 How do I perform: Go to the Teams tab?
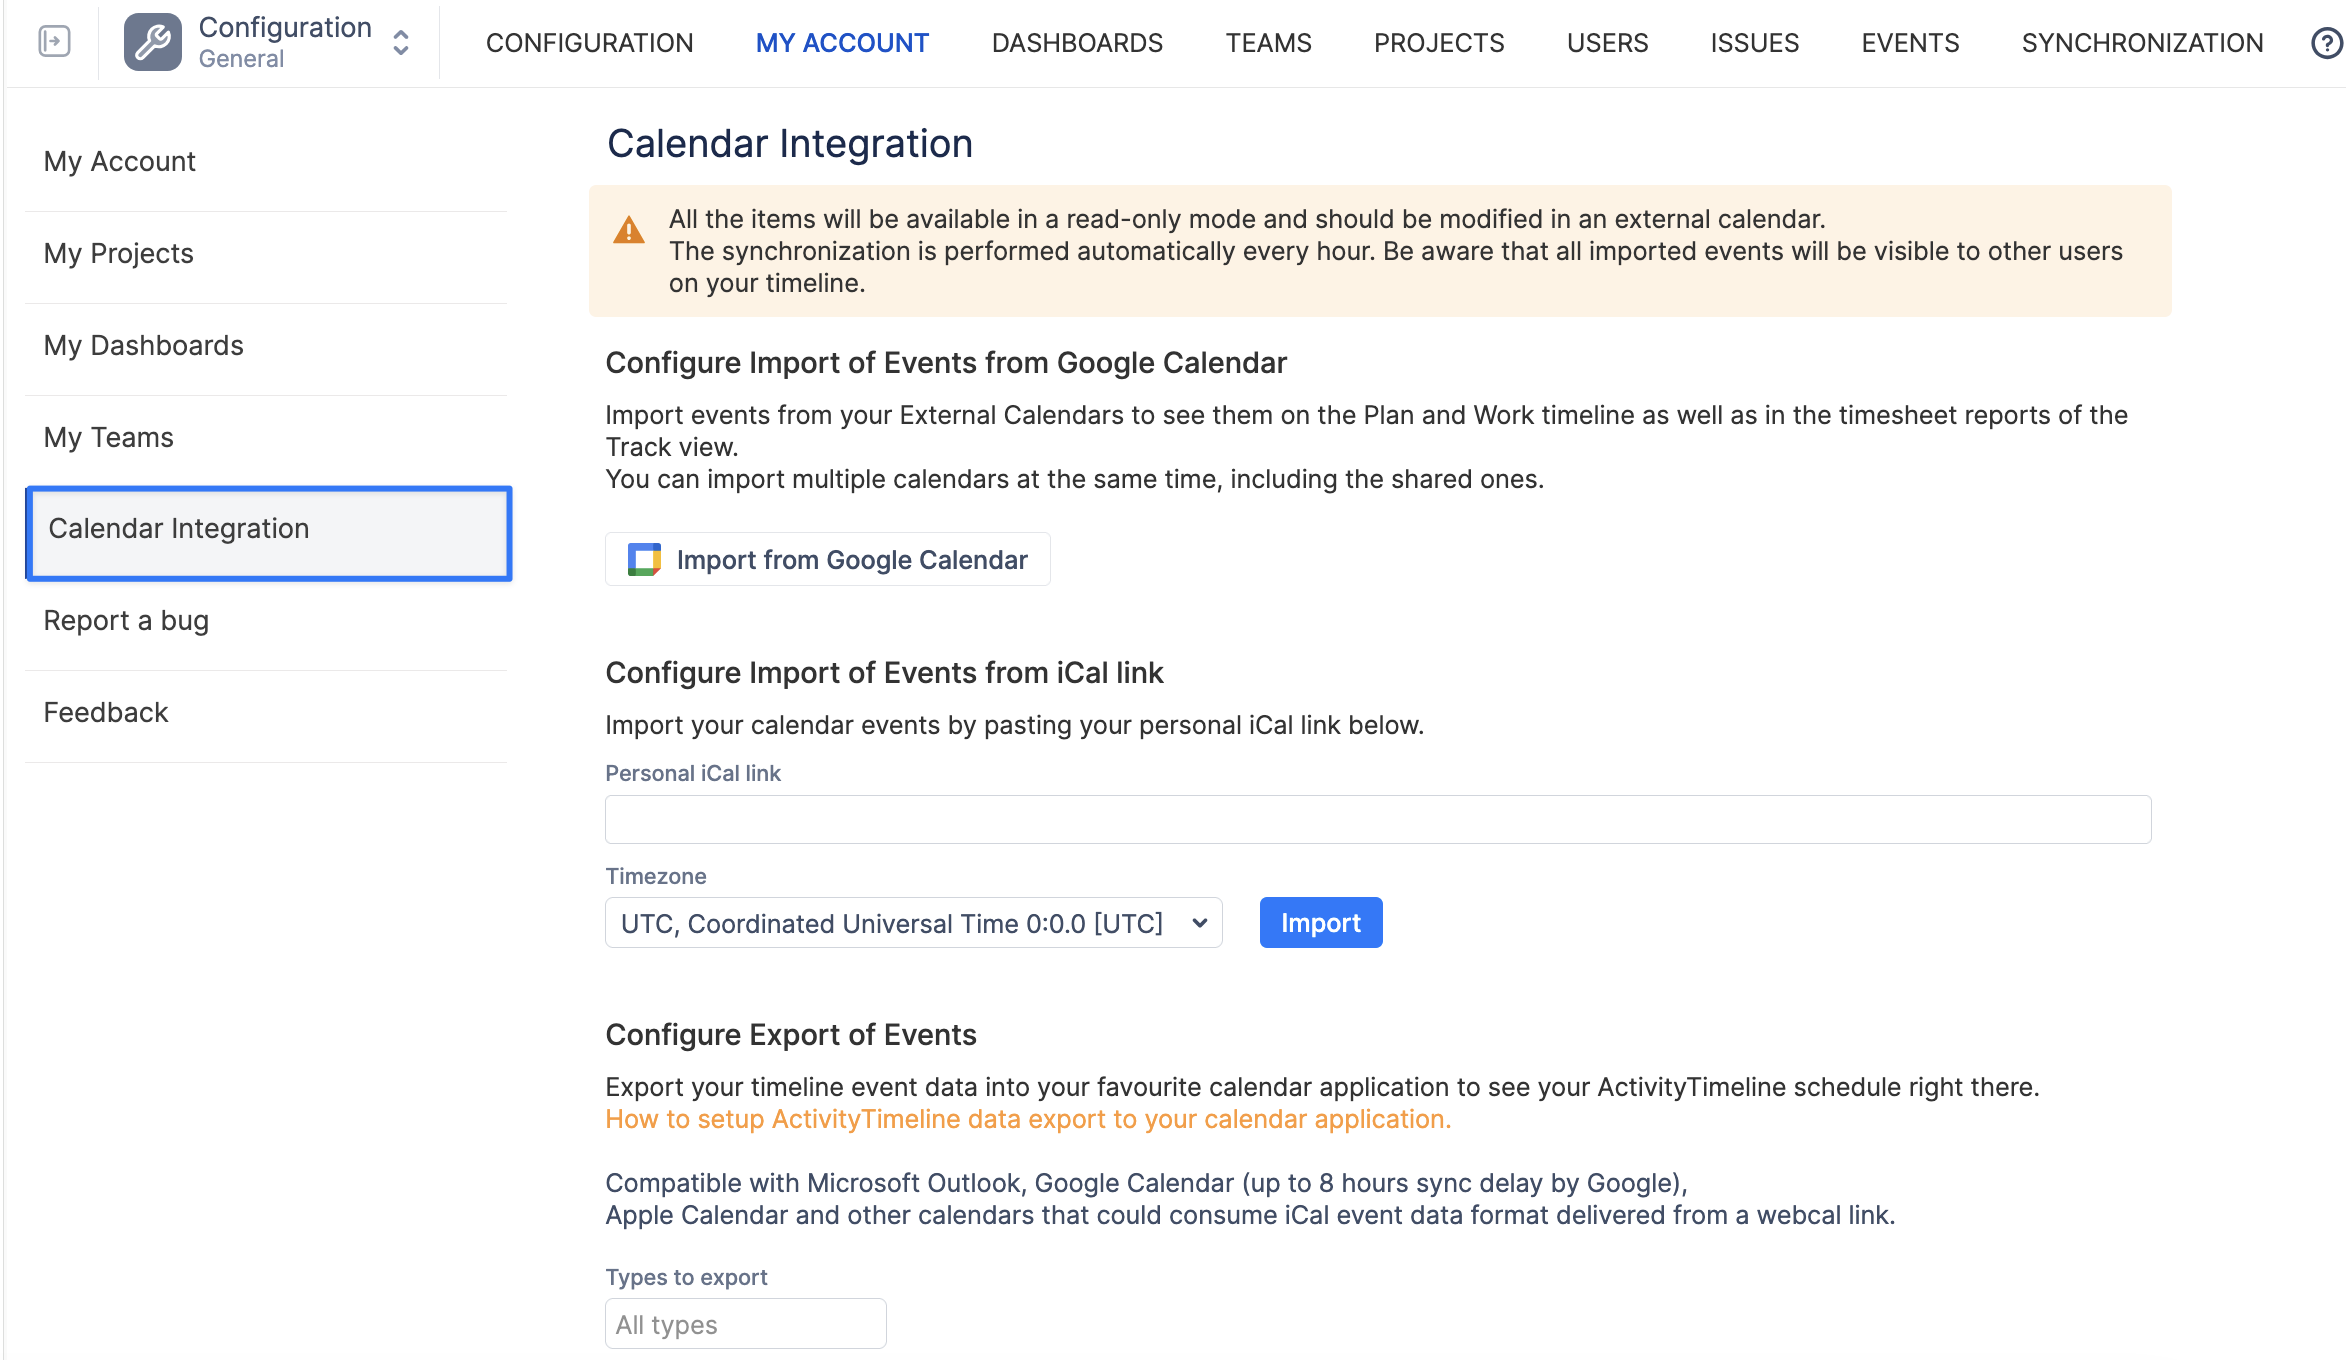pos(1268,43)
